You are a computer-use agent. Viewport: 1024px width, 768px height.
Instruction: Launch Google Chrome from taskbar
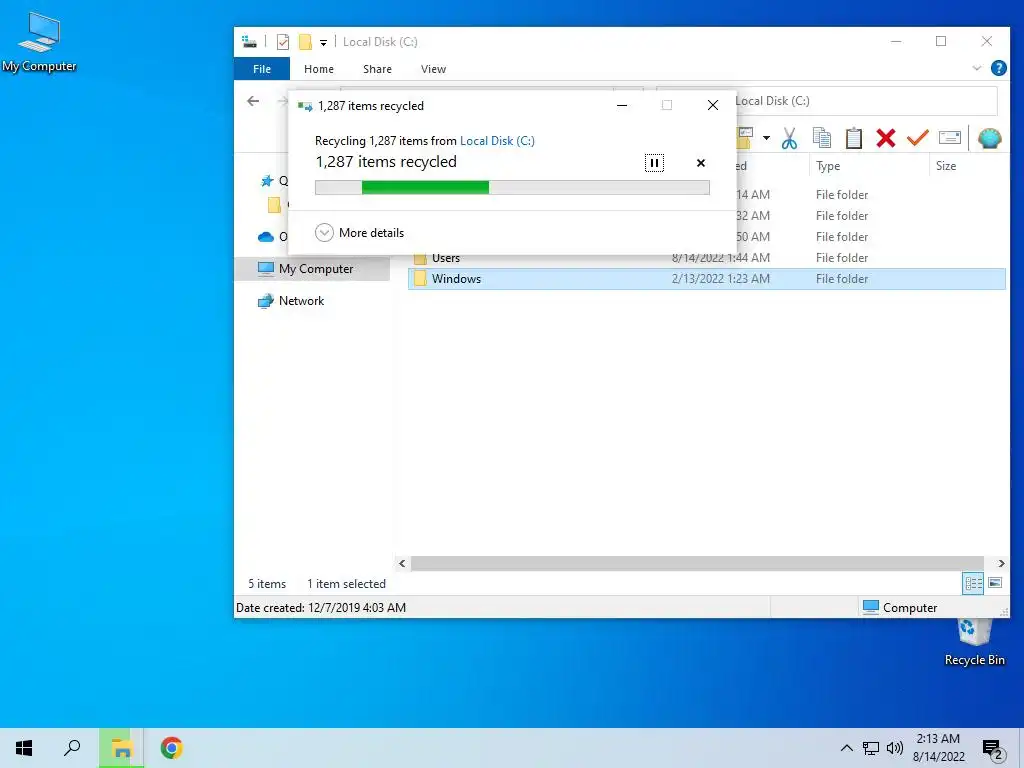coord(171,748)
